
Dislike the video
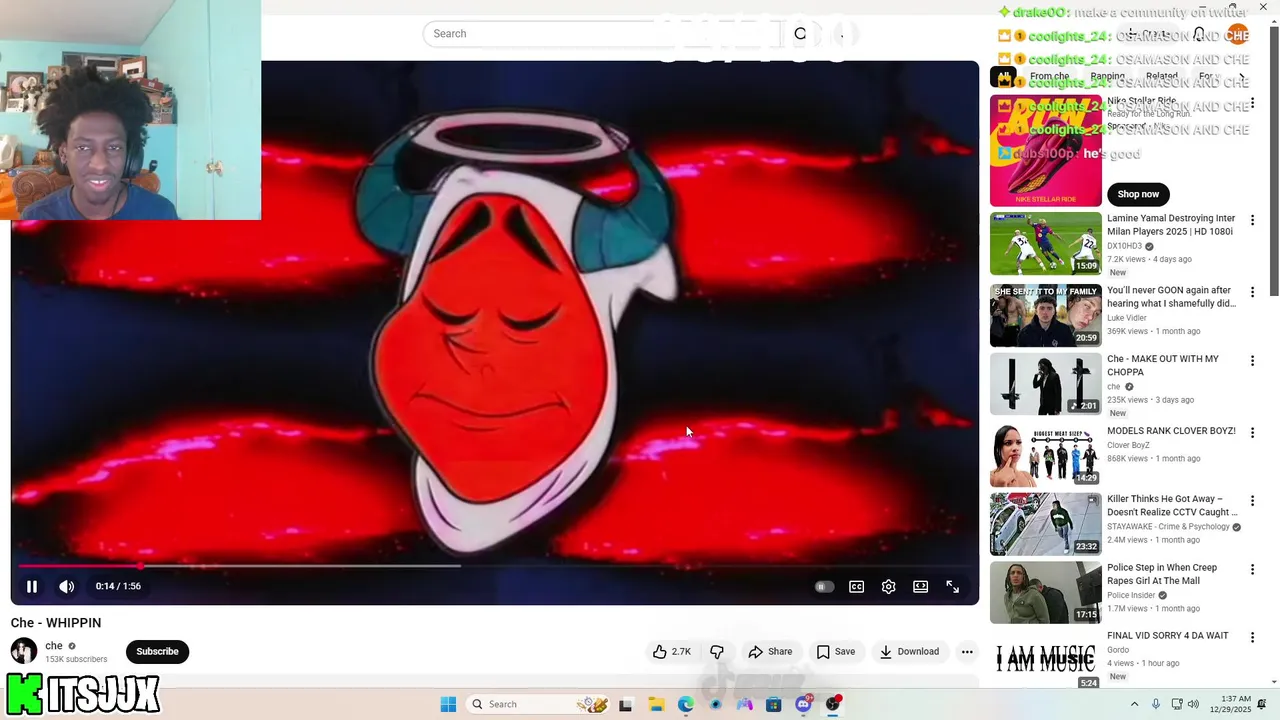[717, 652]
